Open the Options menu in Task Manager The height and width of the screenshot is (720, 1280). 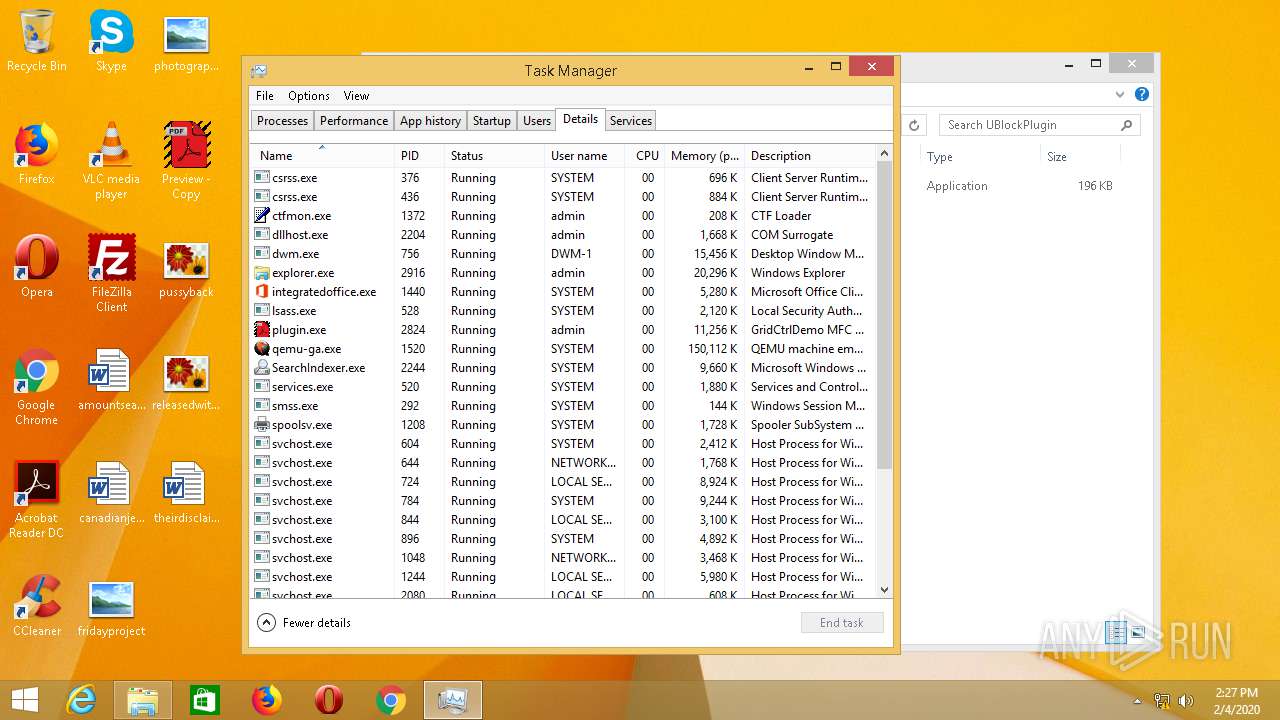click(x=309, y=96)
